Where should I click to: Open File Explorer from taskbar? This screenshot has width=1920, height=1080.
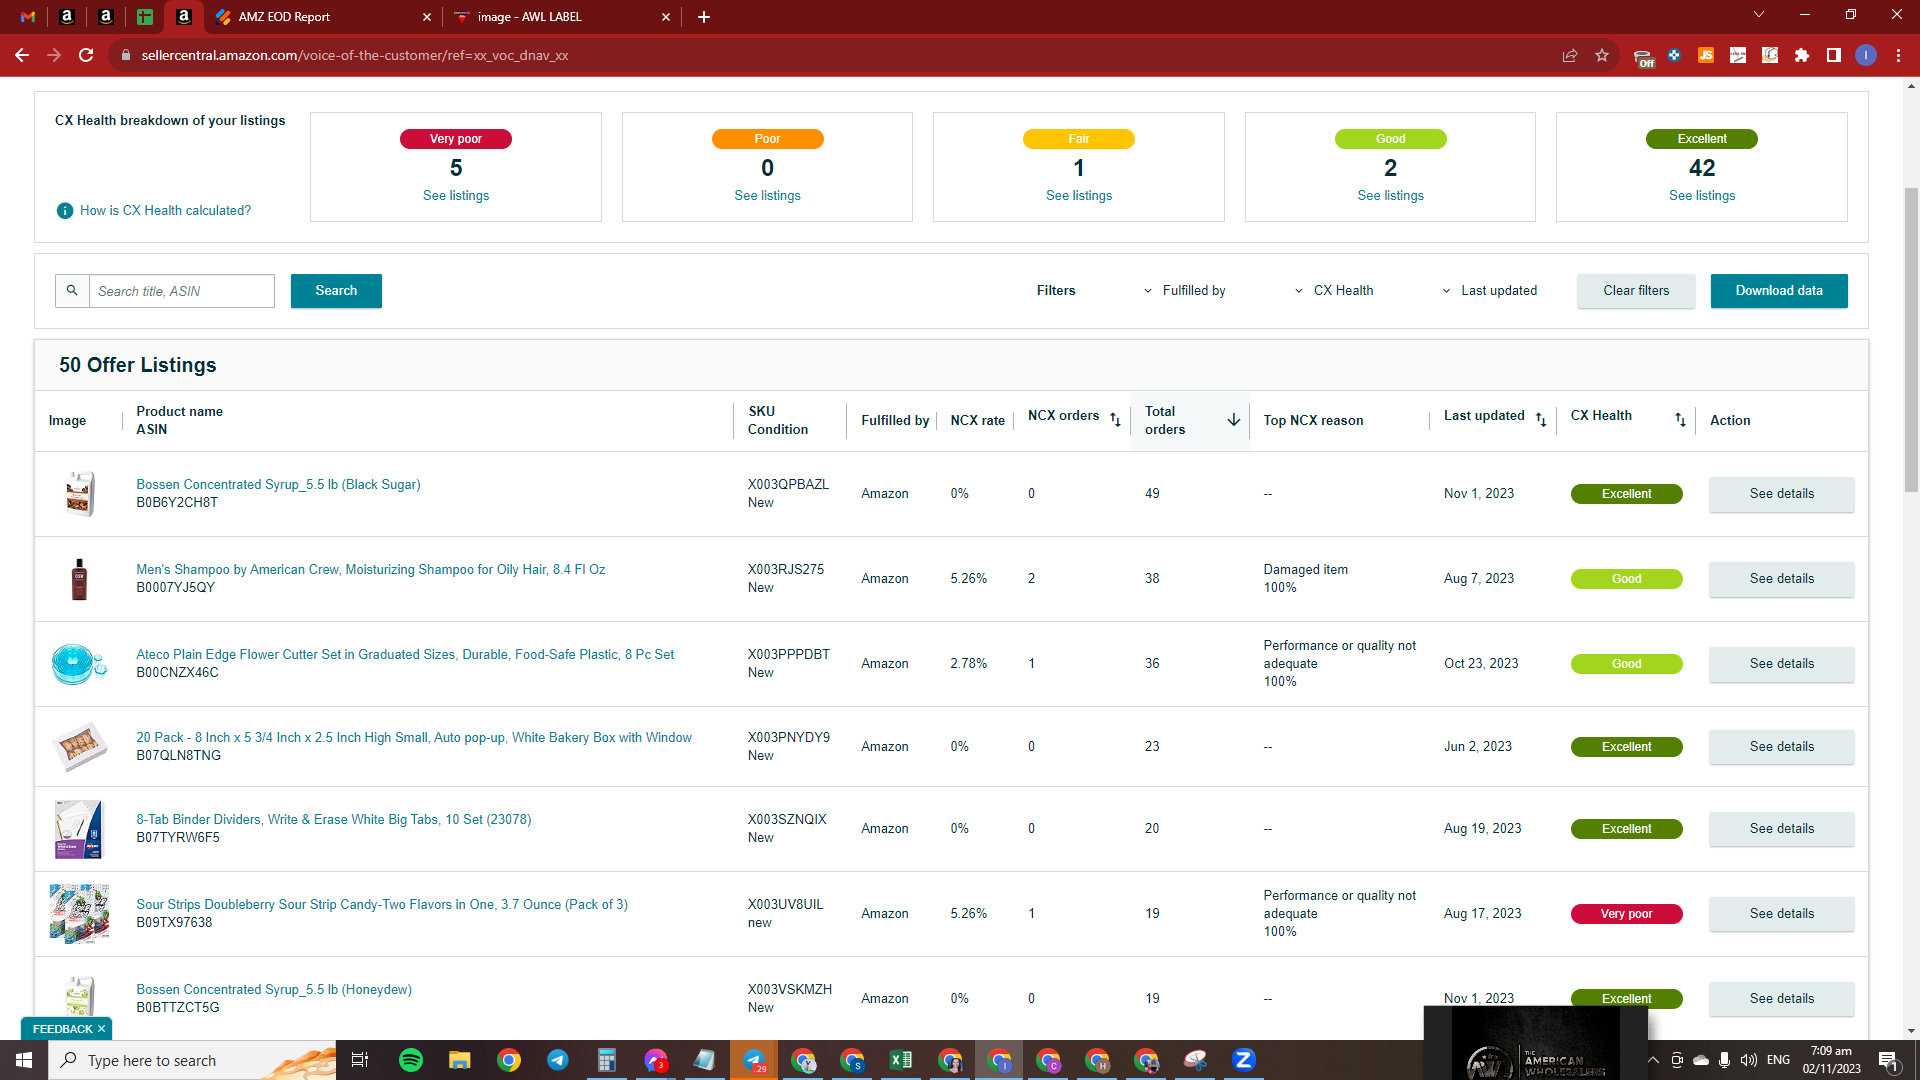[459, 1060]
